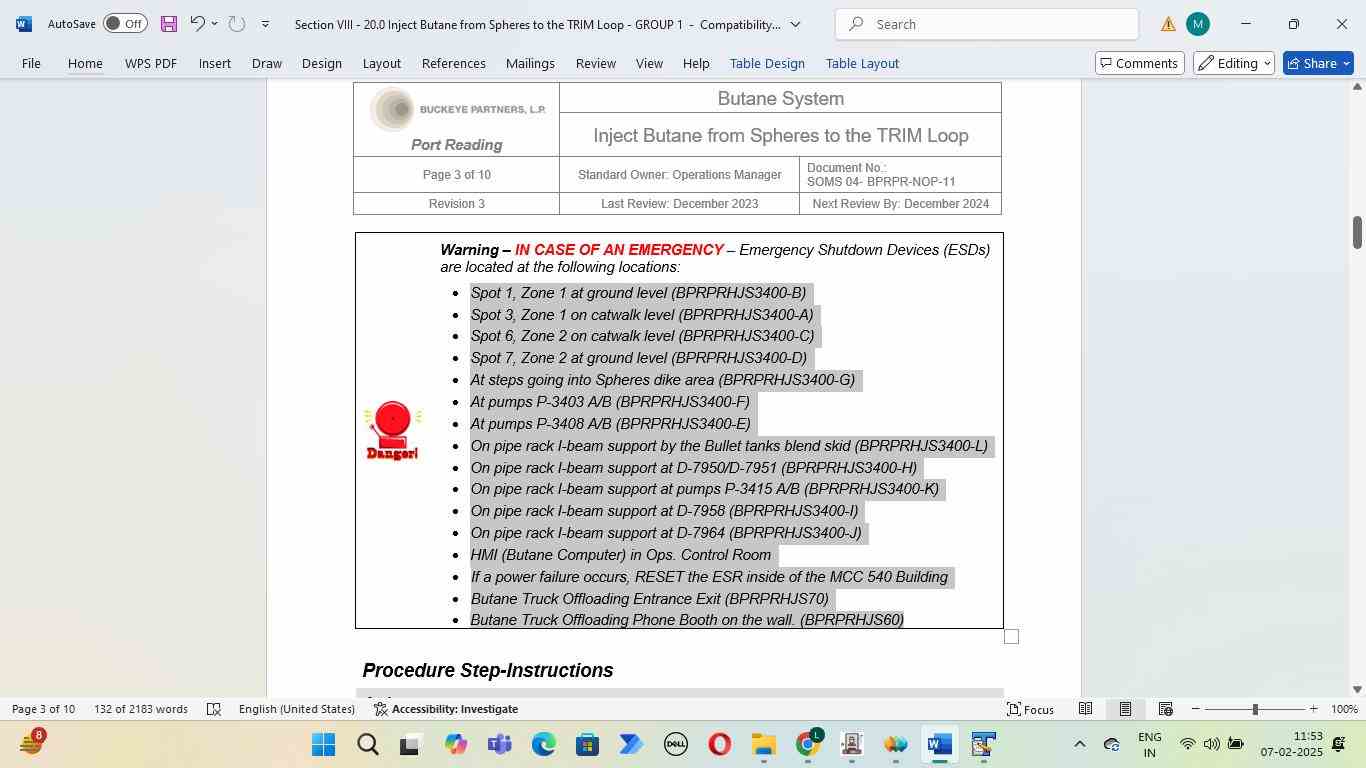Screen dimensions: 1366x768
Task: Click the Redo icon in the title bar
Action: pyautogui.click(x=237, y=24)
